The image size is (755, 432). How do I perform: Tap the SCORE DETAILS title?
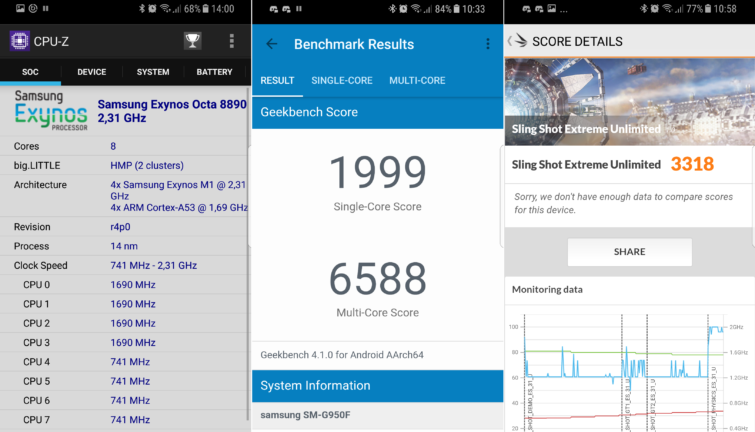coord(577,41)
